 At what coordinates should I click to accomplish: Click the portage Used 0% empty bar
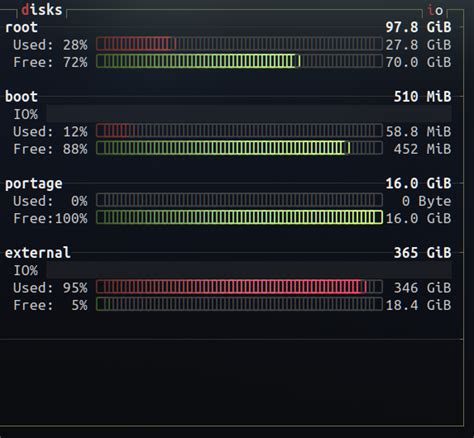tap(239, 200)
